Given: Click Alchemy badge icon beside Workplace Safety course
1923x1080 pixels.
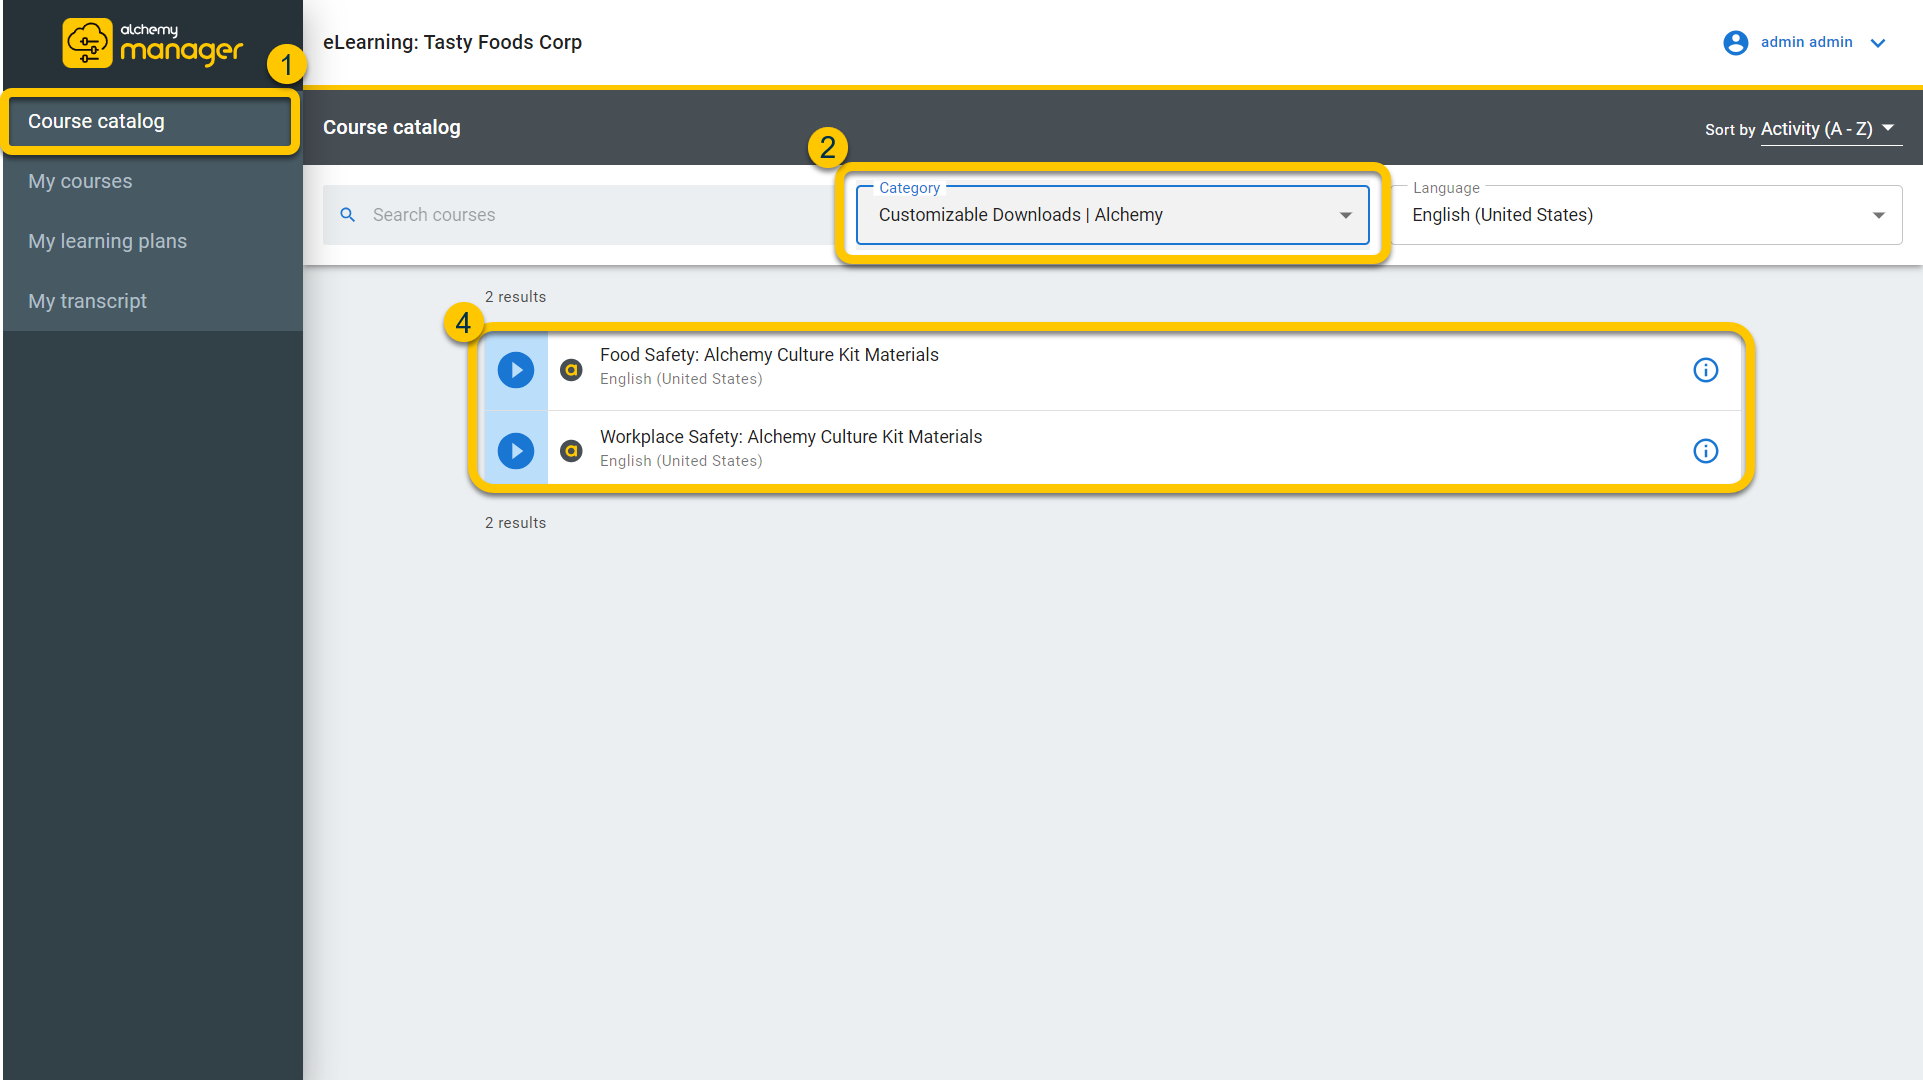Looking at the screenshot, I should [x=571, y=451].
